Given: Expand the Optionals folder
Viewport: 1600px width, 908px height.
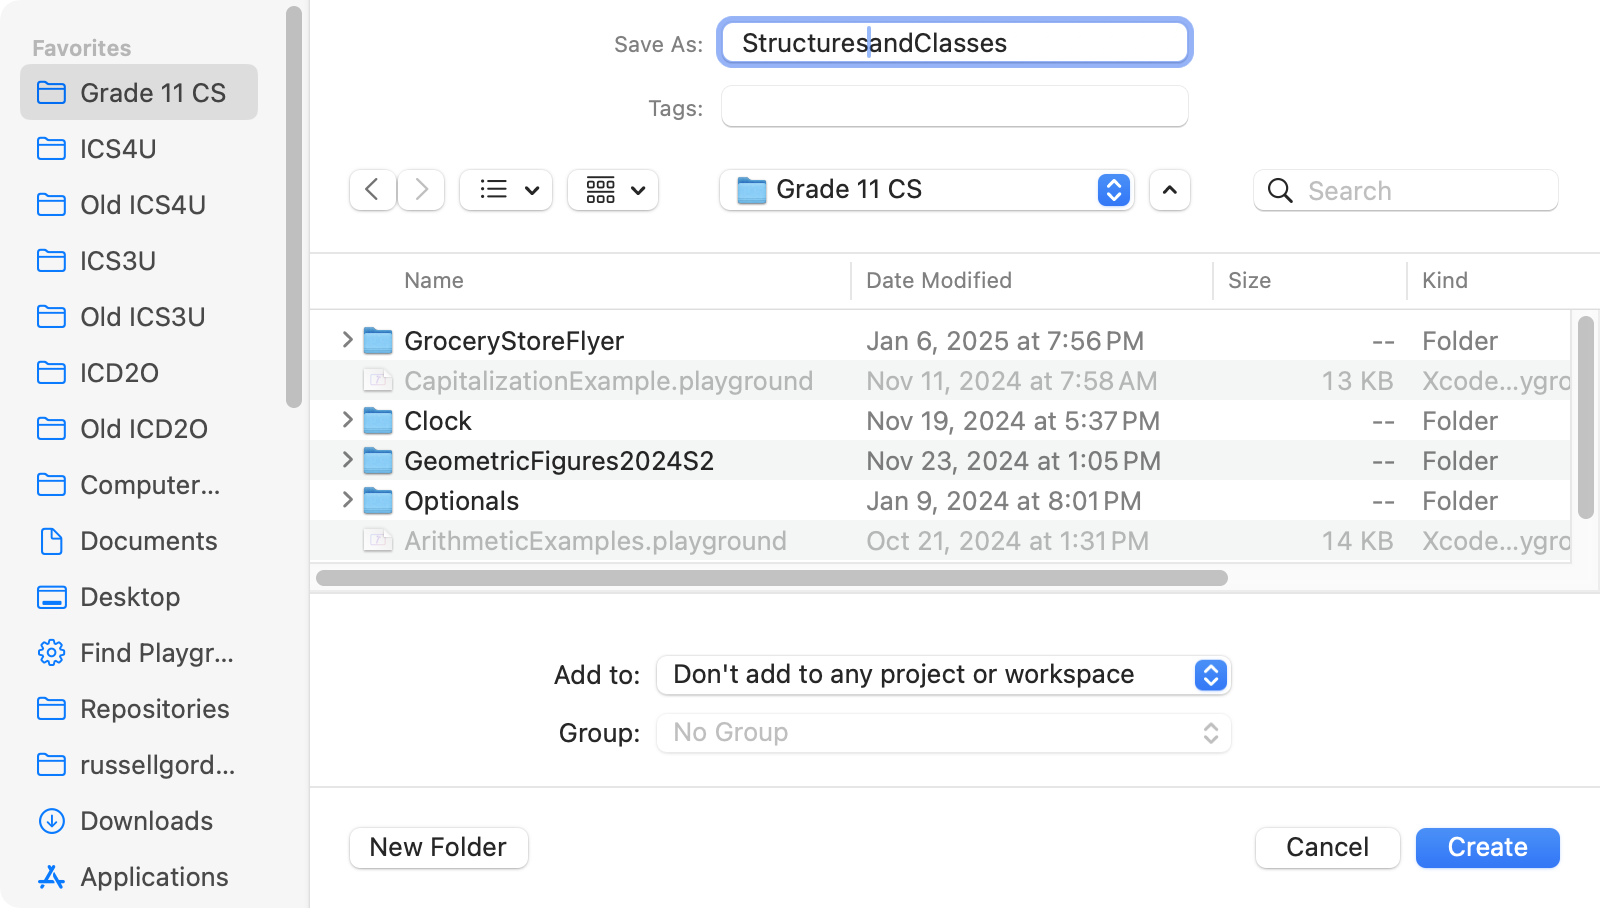Looking at the screenshot, I should point(347,500).
